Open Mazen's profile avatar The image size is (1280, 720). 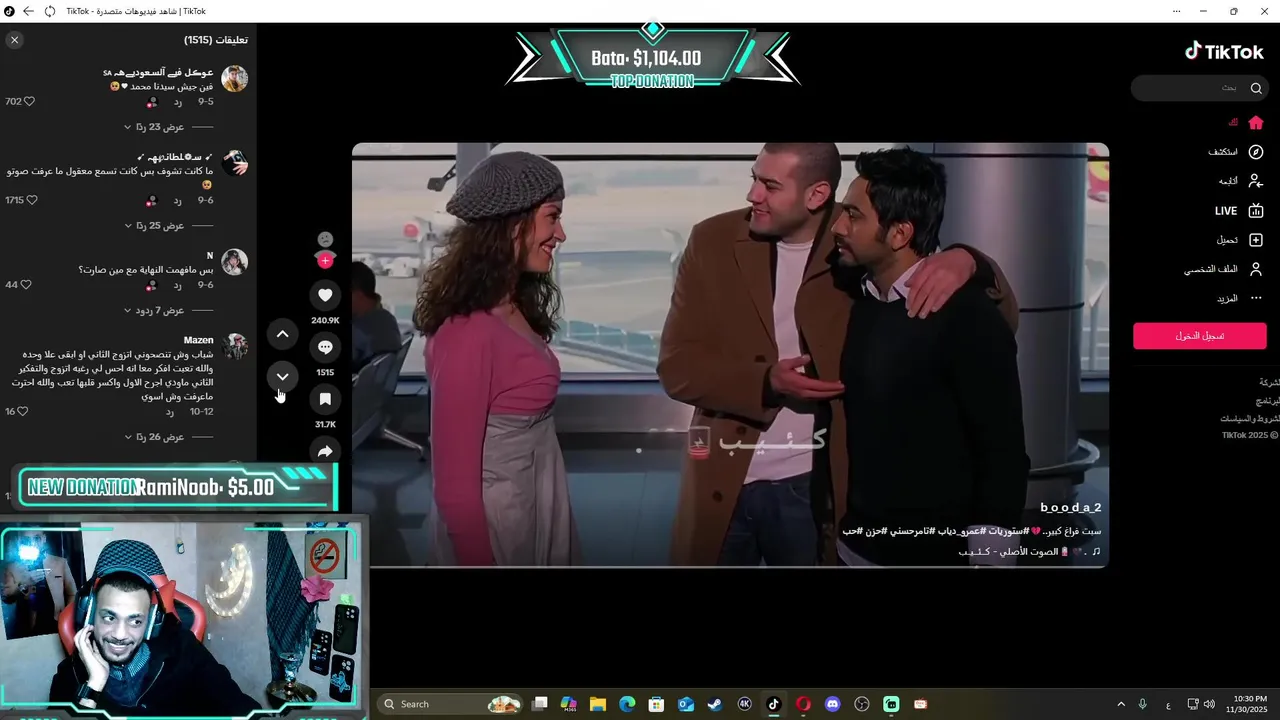click(234, 346)
